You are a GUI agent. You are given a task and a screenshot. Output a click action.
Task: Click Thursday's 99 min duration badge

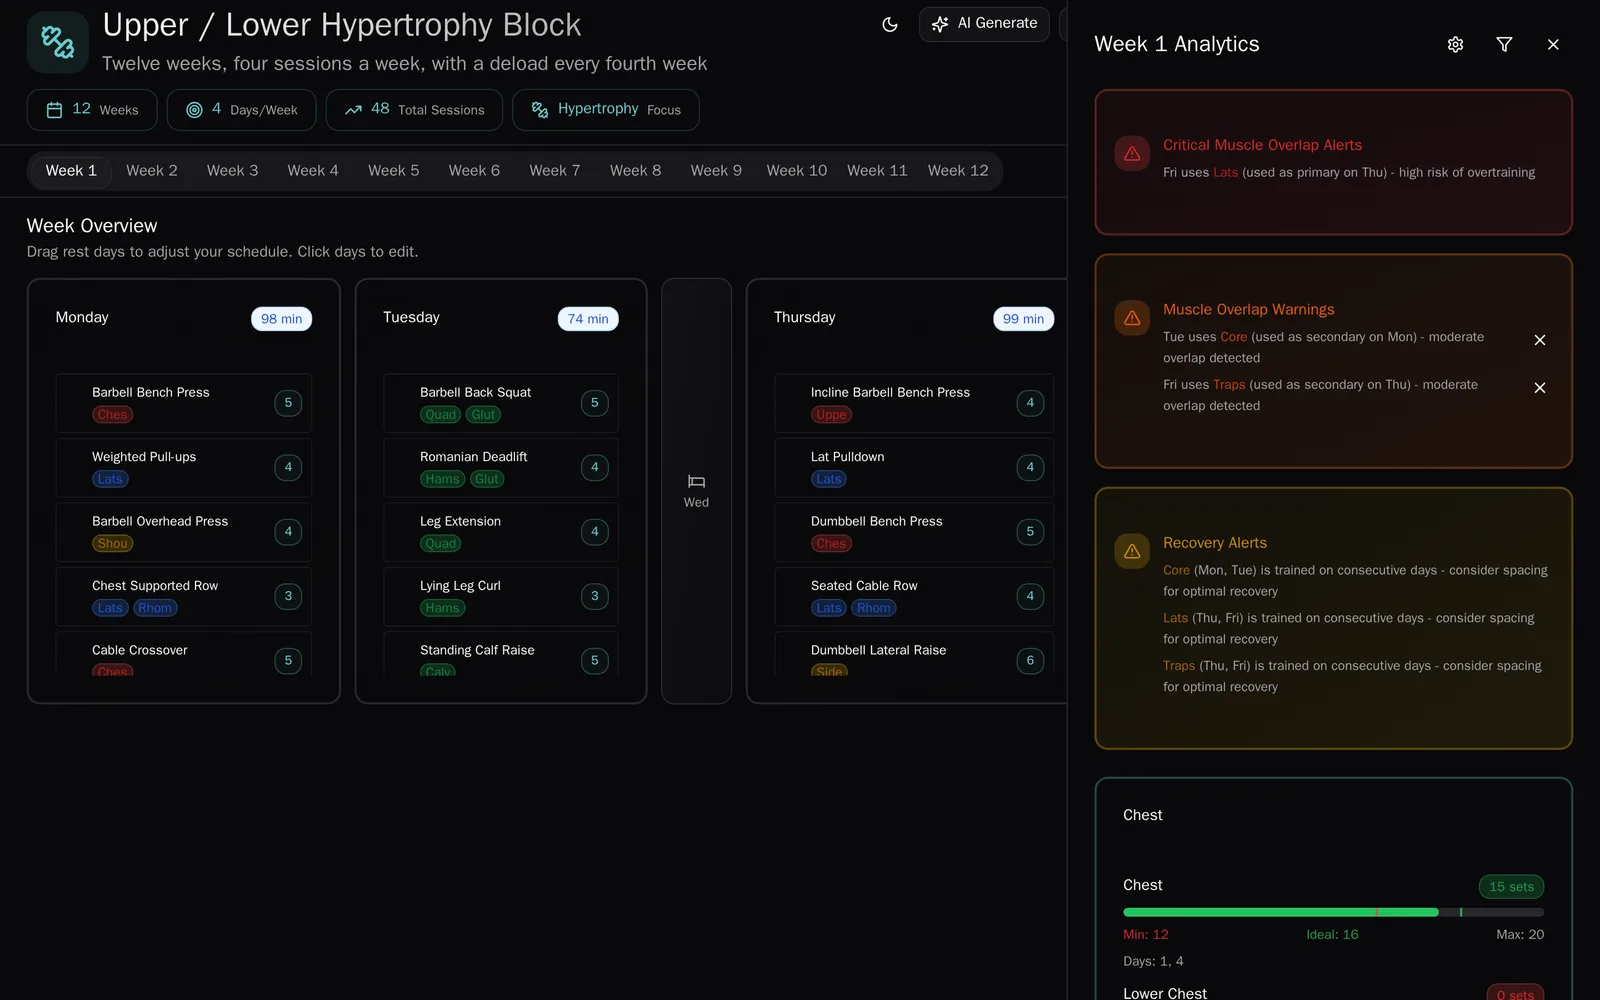point(1023,319)
